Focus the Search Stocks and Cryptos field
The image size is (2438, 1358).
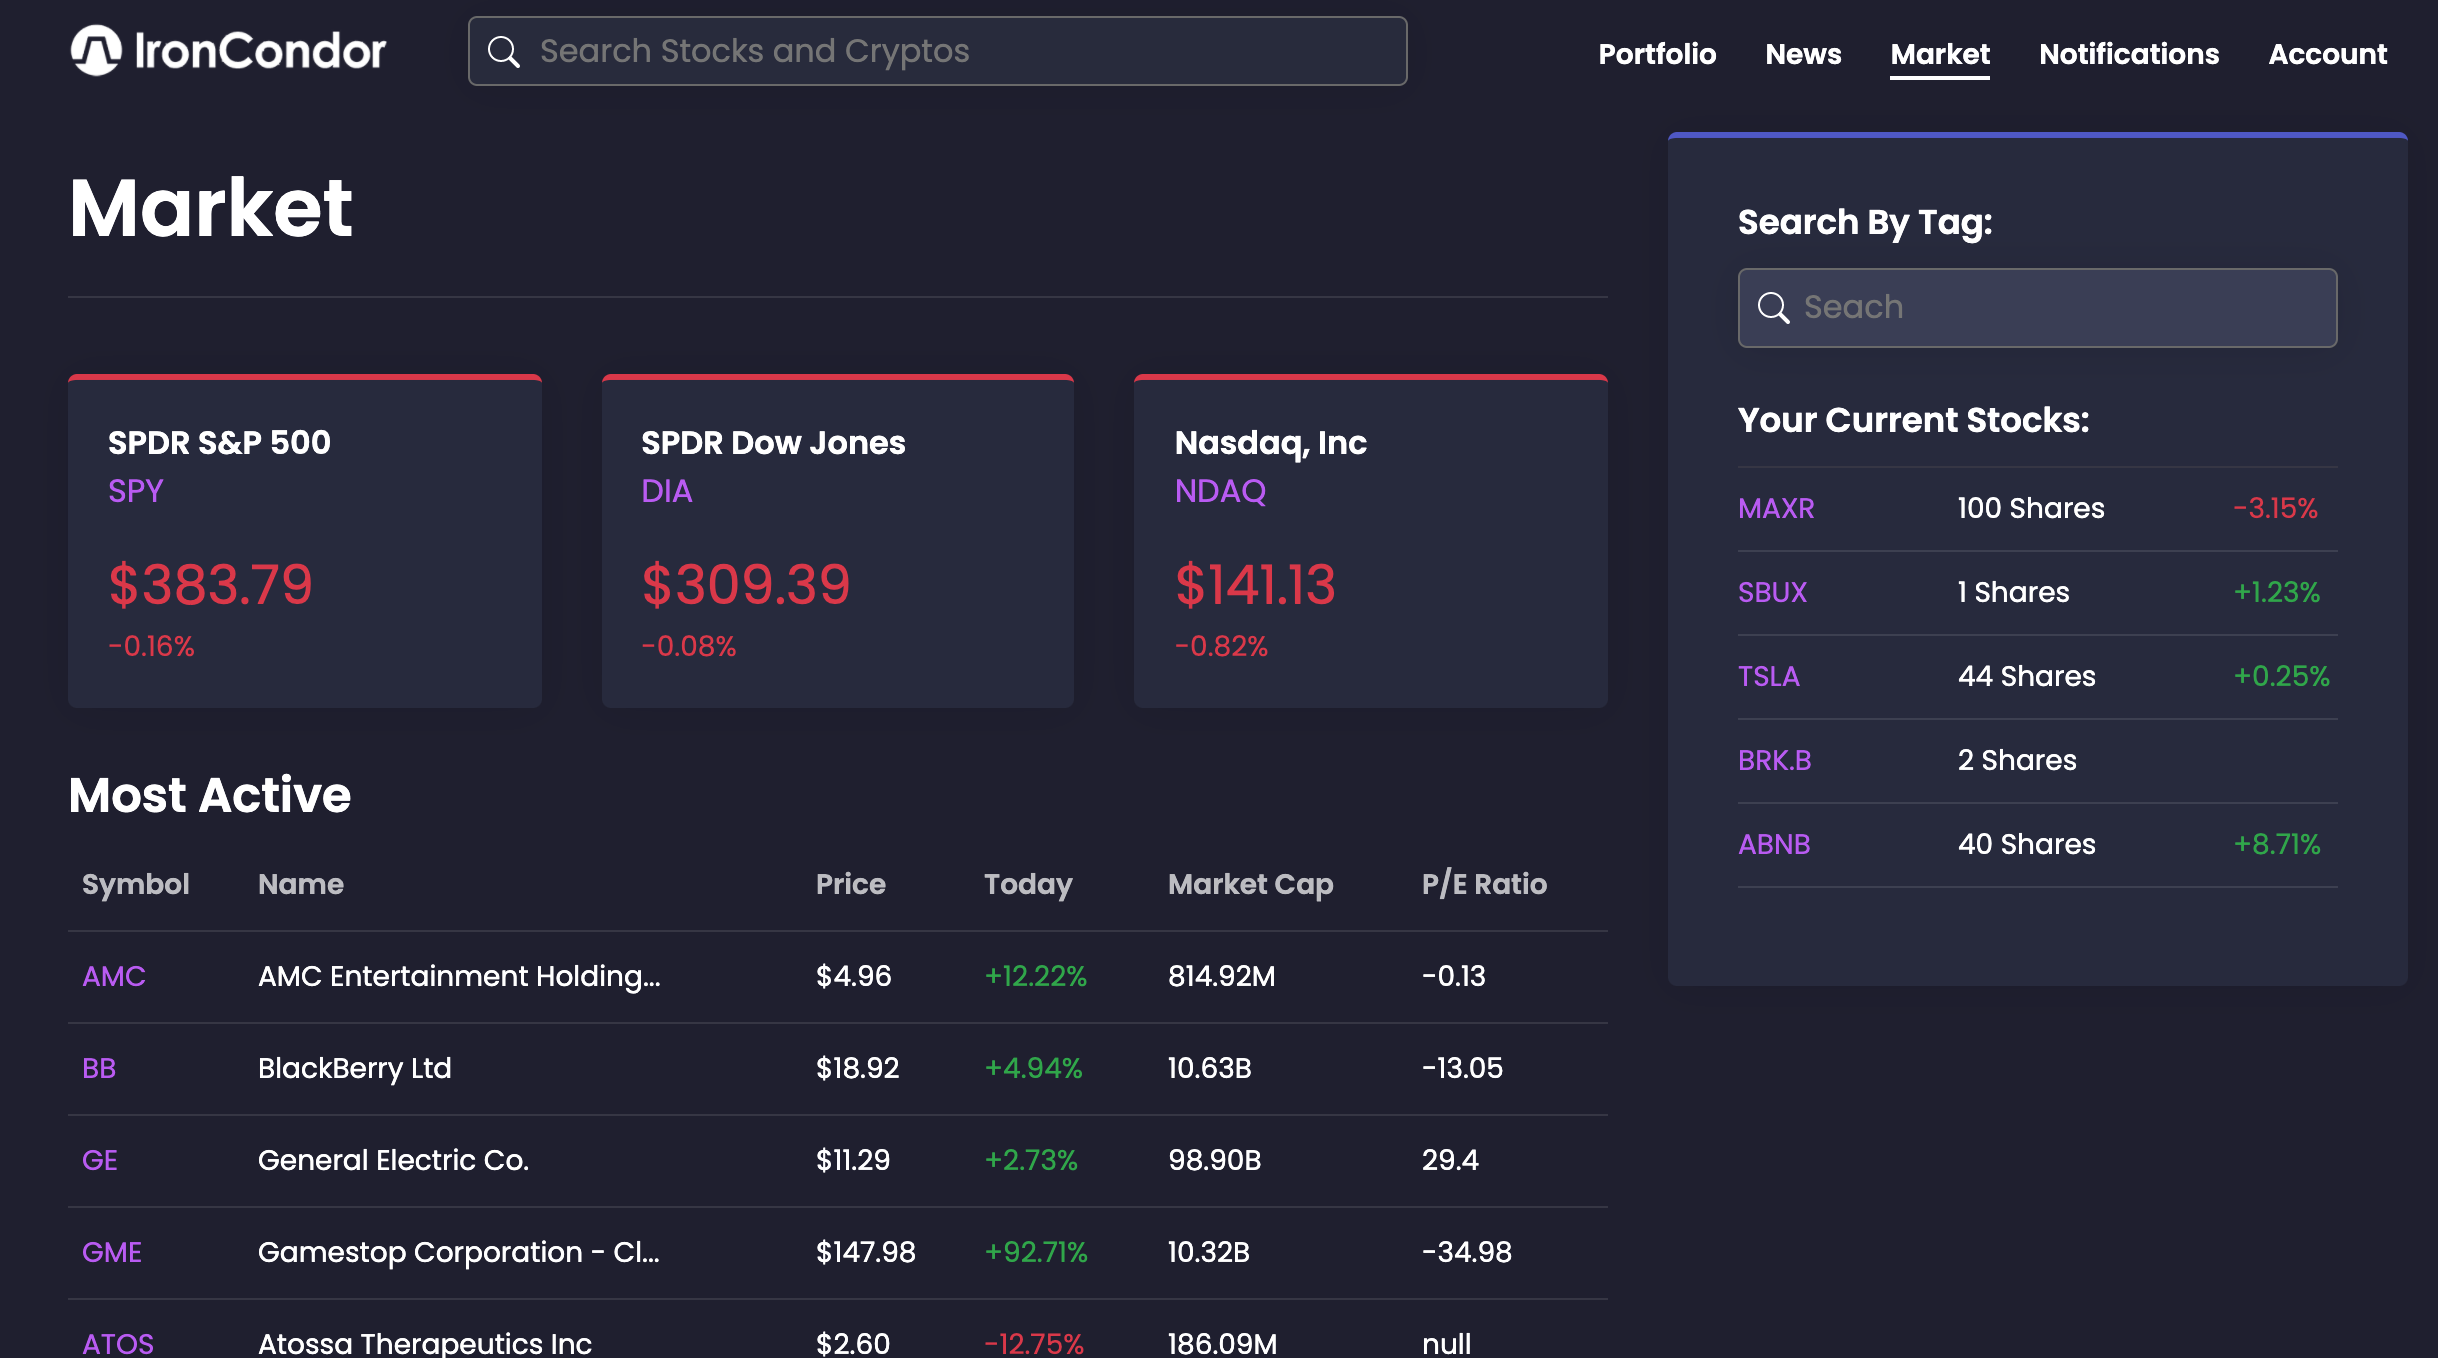937,51
